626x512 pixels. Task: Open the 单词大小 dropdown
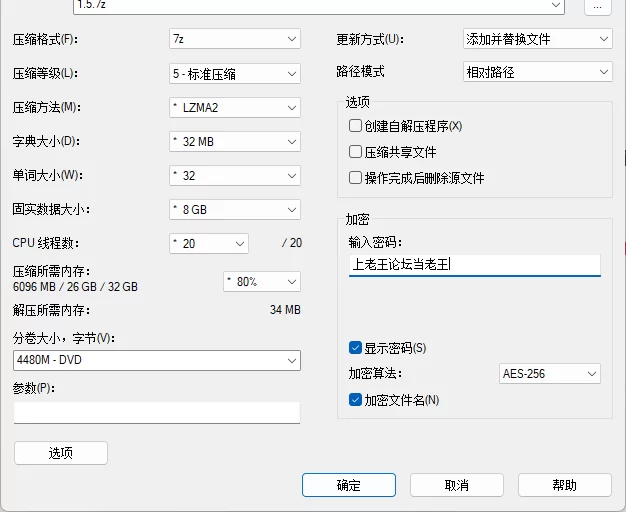coord(235,175)
